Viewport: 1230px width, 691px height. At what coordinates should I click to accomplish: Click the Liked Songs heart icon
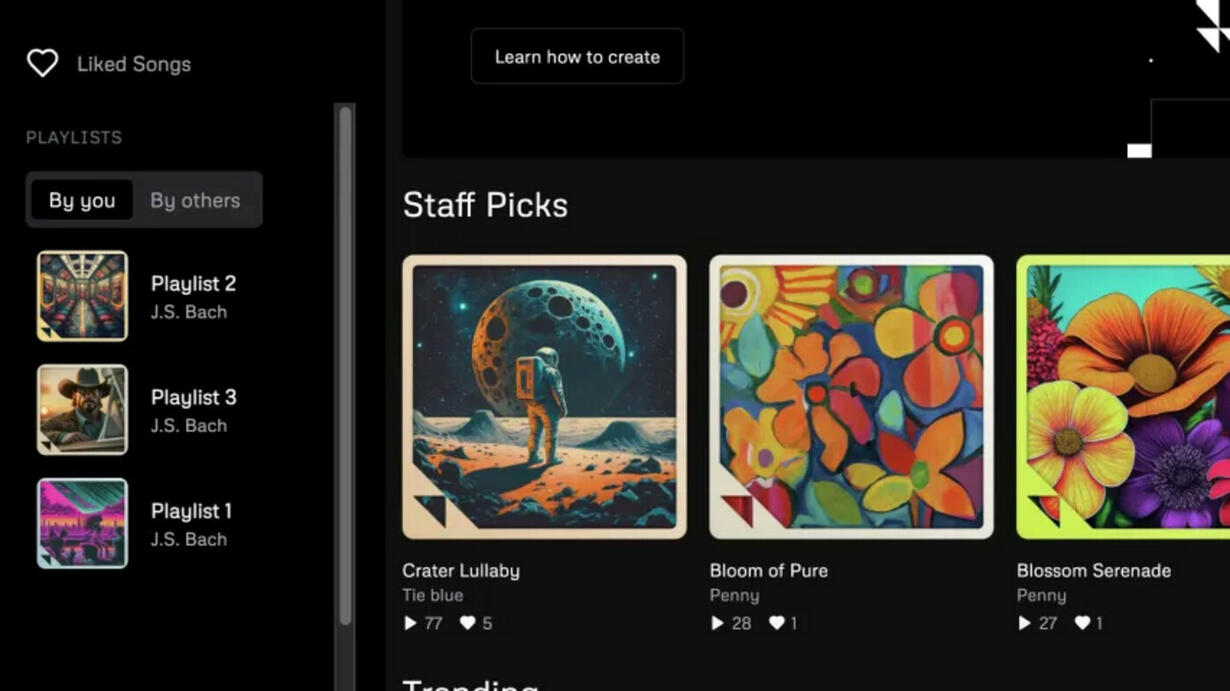tap(42, 64)
